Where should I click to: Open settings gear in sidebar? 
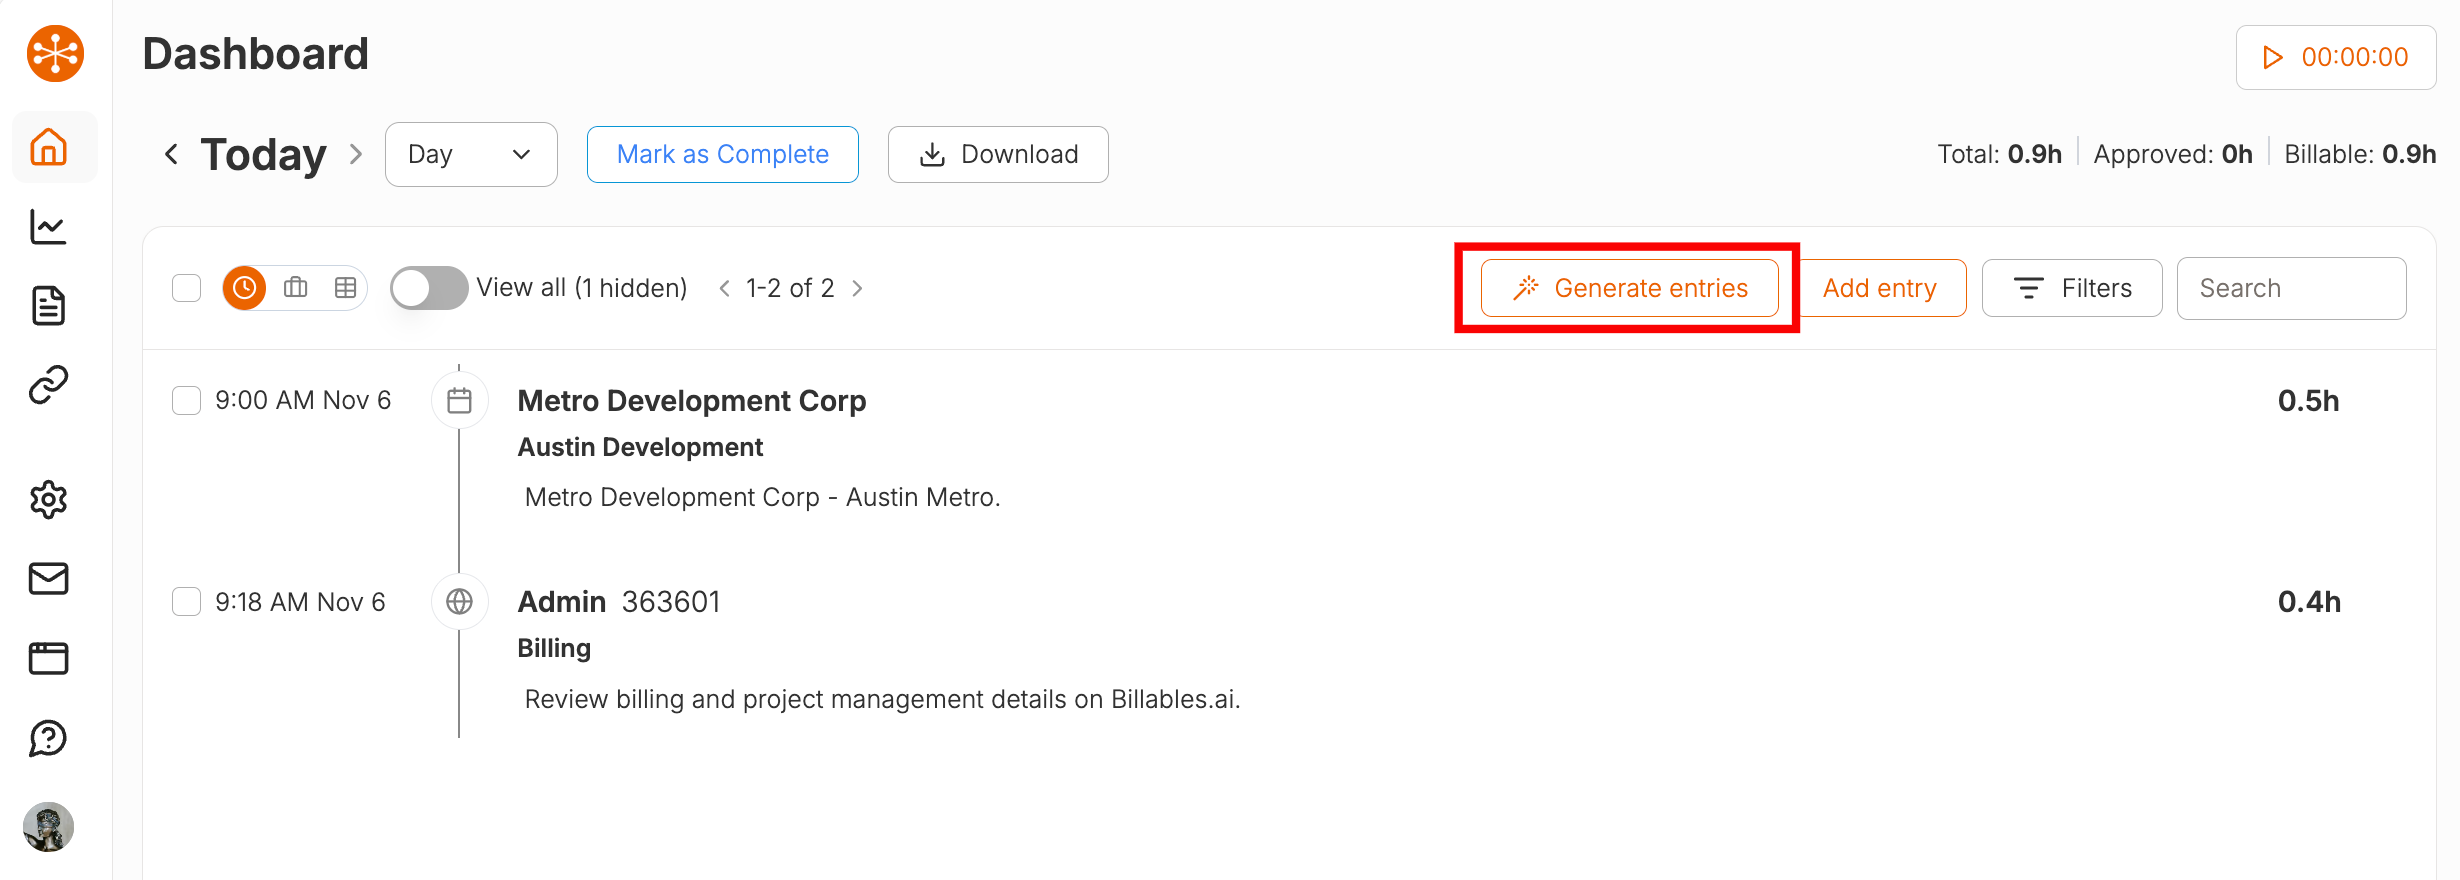pyautogui.click(x=48, y=500)
